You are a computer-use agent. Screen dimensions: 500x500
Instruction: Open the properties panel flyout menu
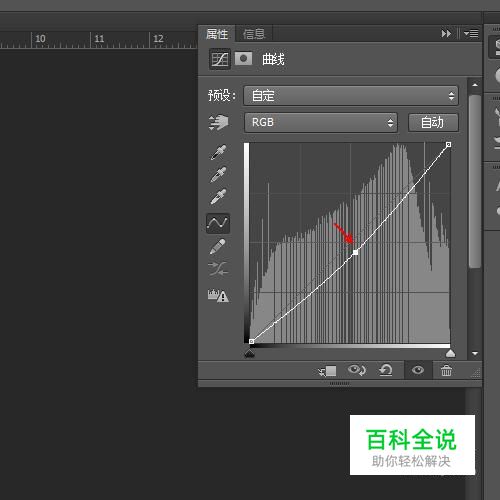(471, 34)
